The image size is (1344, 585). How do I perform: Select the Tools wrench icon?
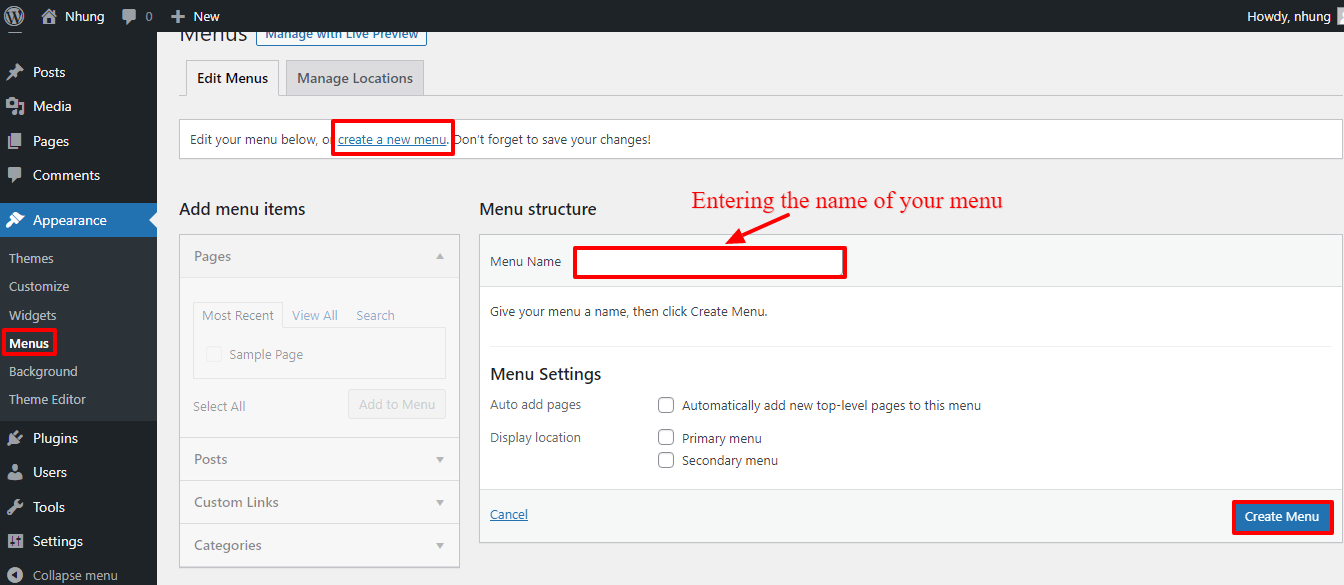point(16,506)
